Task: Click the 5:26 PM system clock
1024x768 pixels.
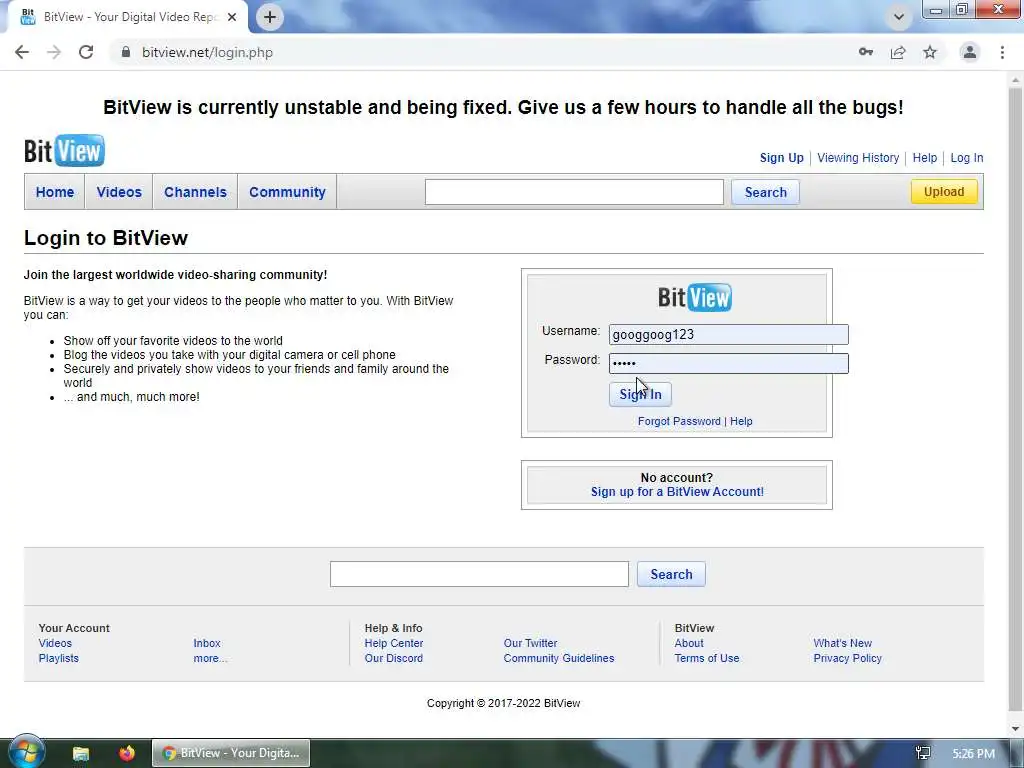Action: coord(973,754)
